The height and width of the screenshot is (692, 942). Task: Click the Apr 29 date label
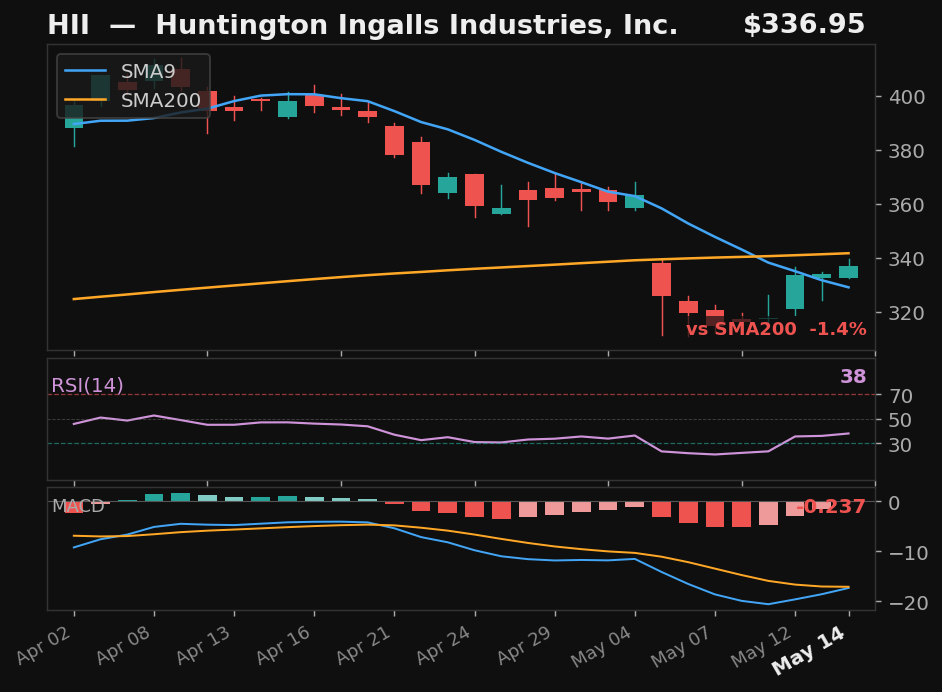[x=526, y=645]
